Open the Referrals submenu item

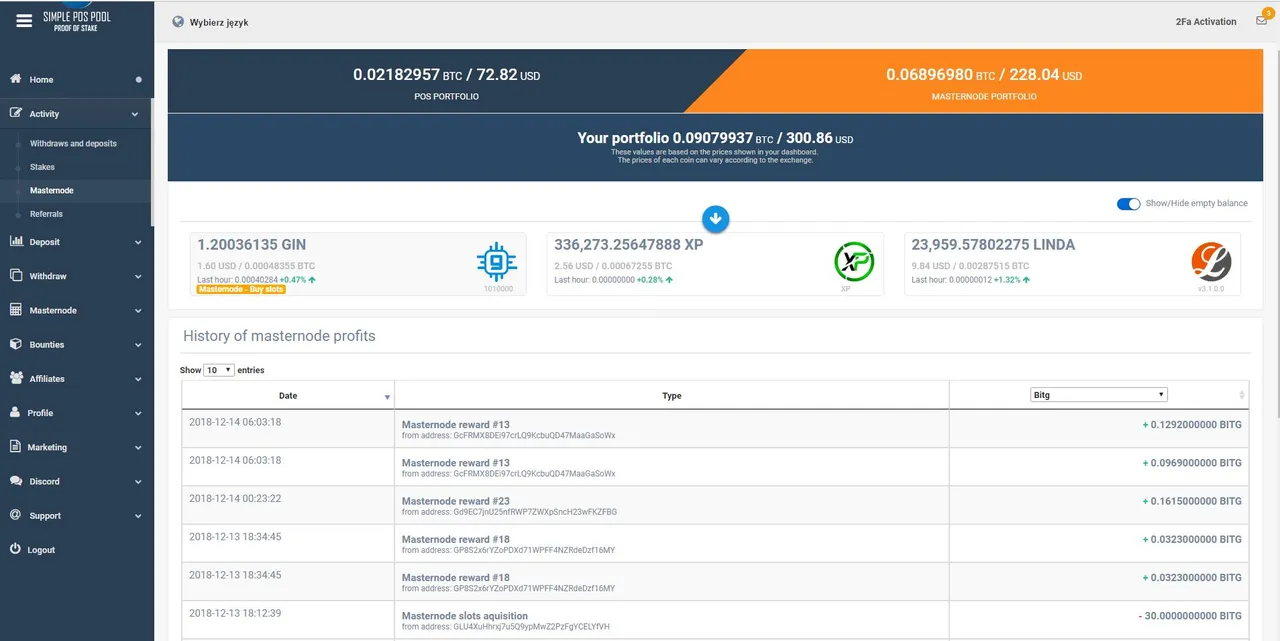coord(46,214)
